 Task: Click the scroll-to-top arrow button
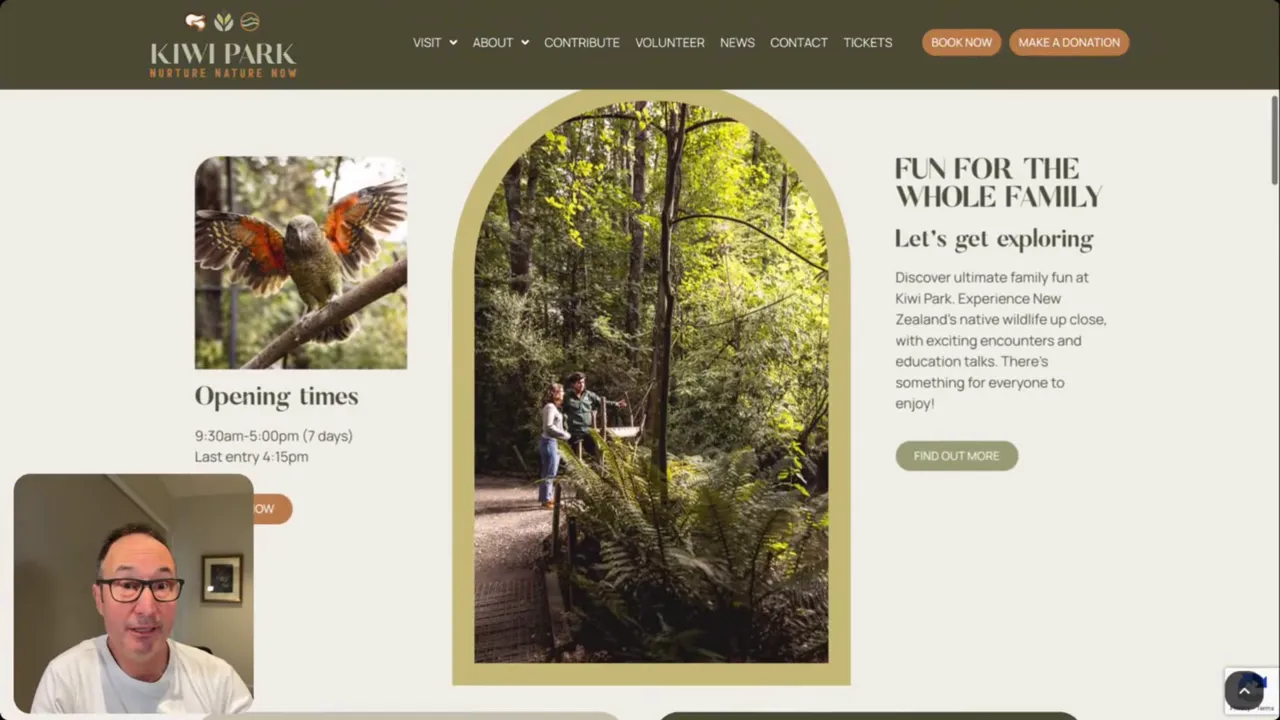1244,690
